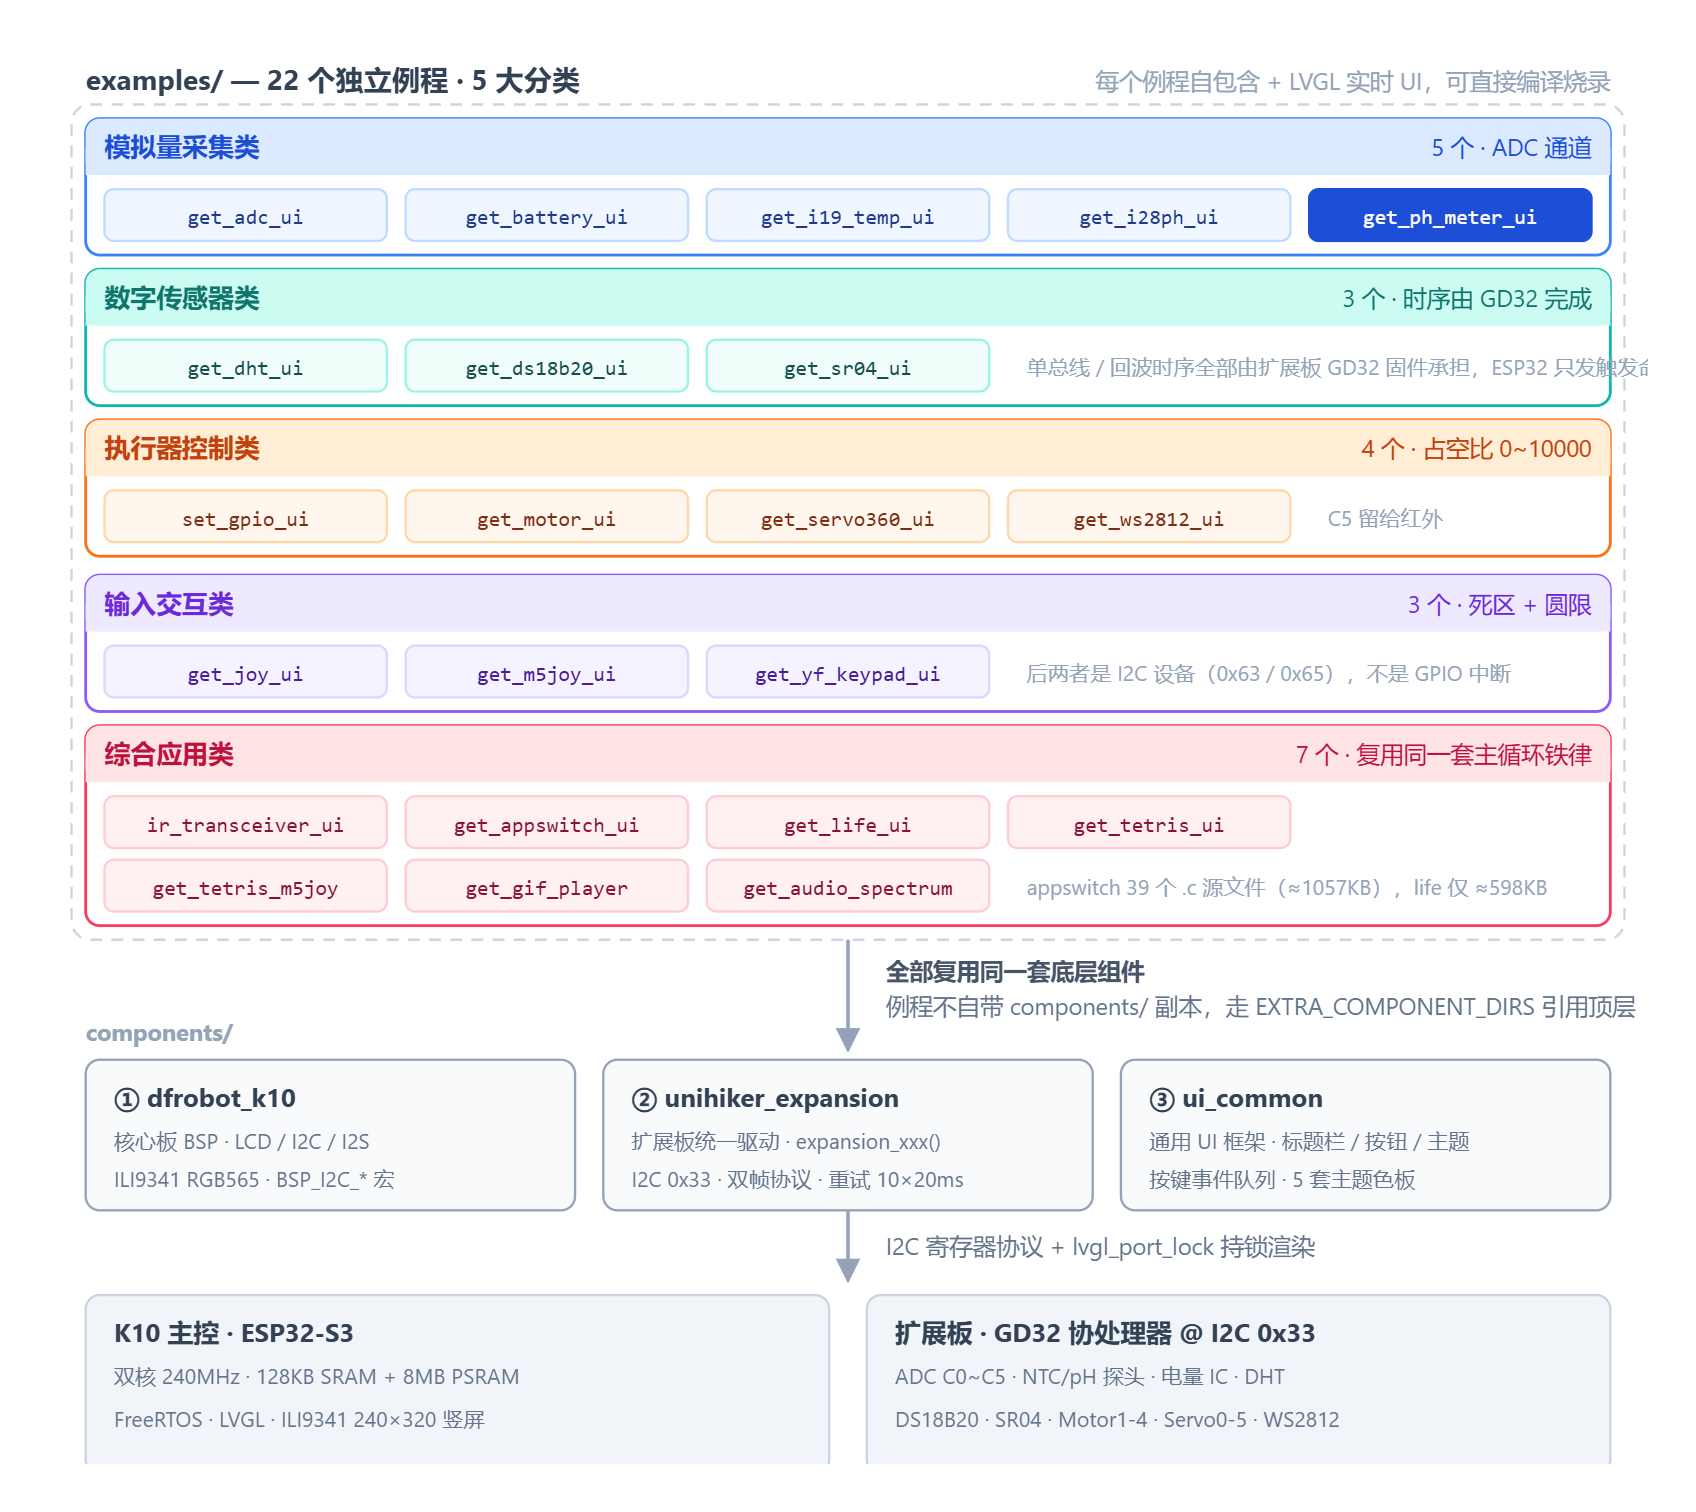Select the get_adc_ui example chip
1696x1512 pixels.
coord(245,216)
